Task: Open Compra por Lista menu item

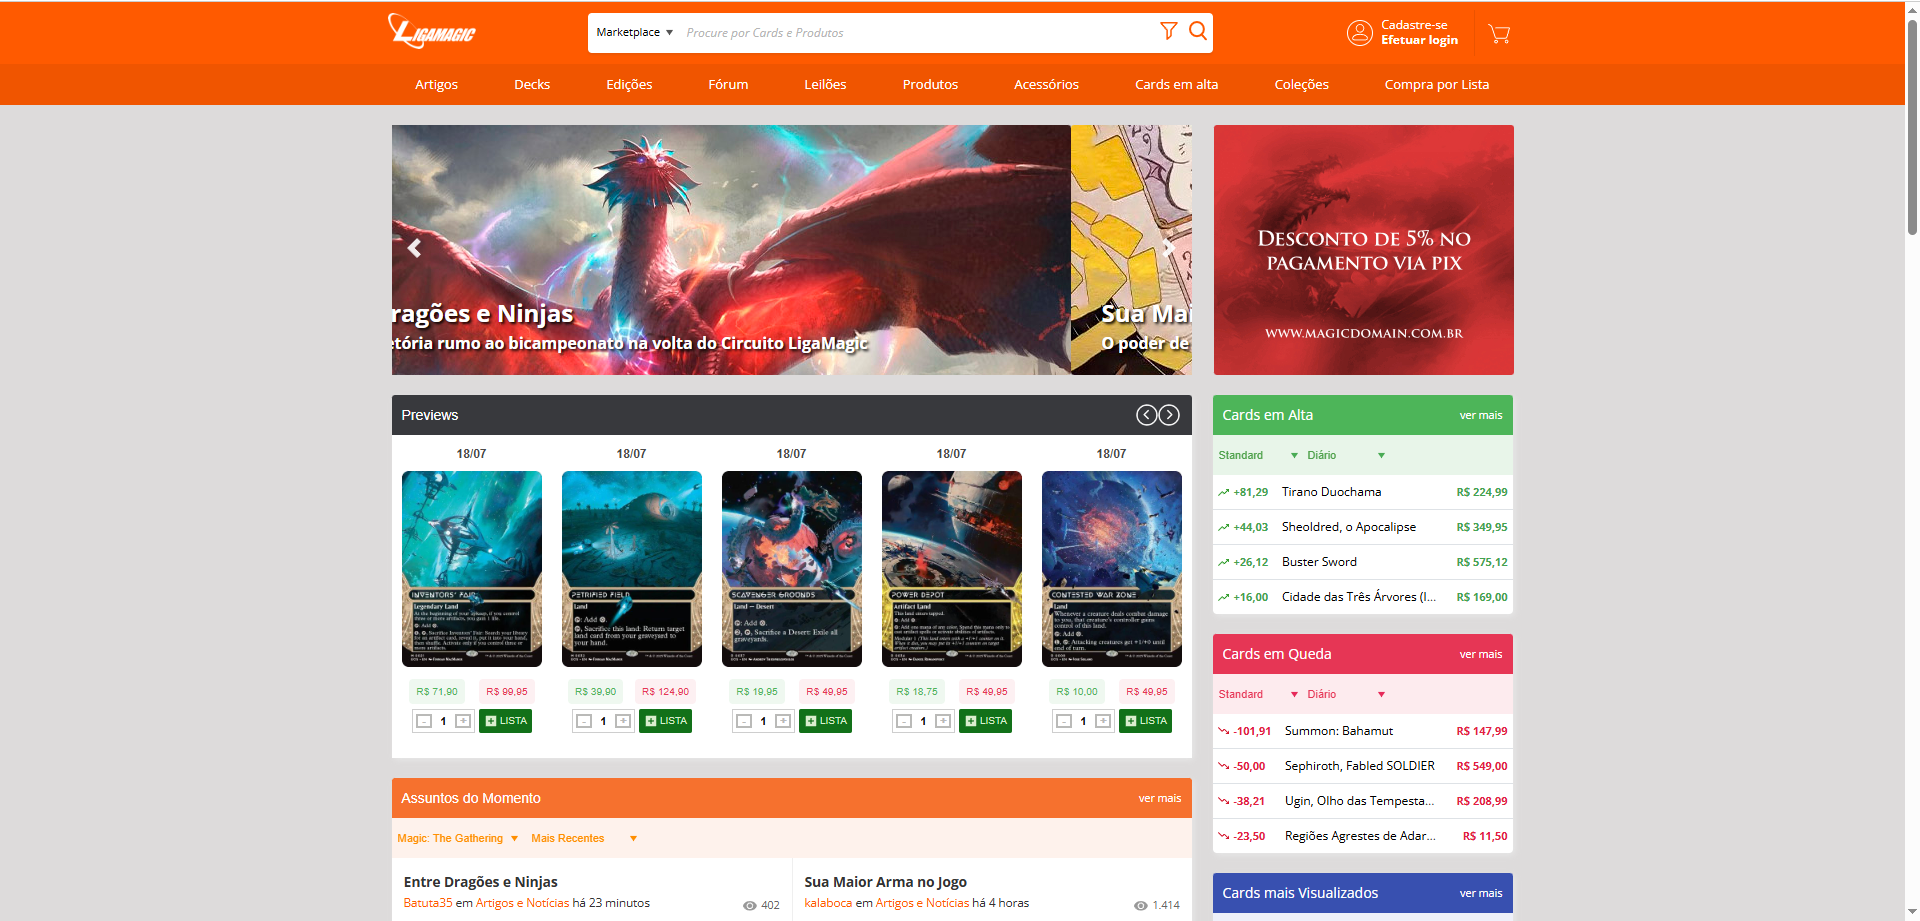Action: coord(1436,85)
